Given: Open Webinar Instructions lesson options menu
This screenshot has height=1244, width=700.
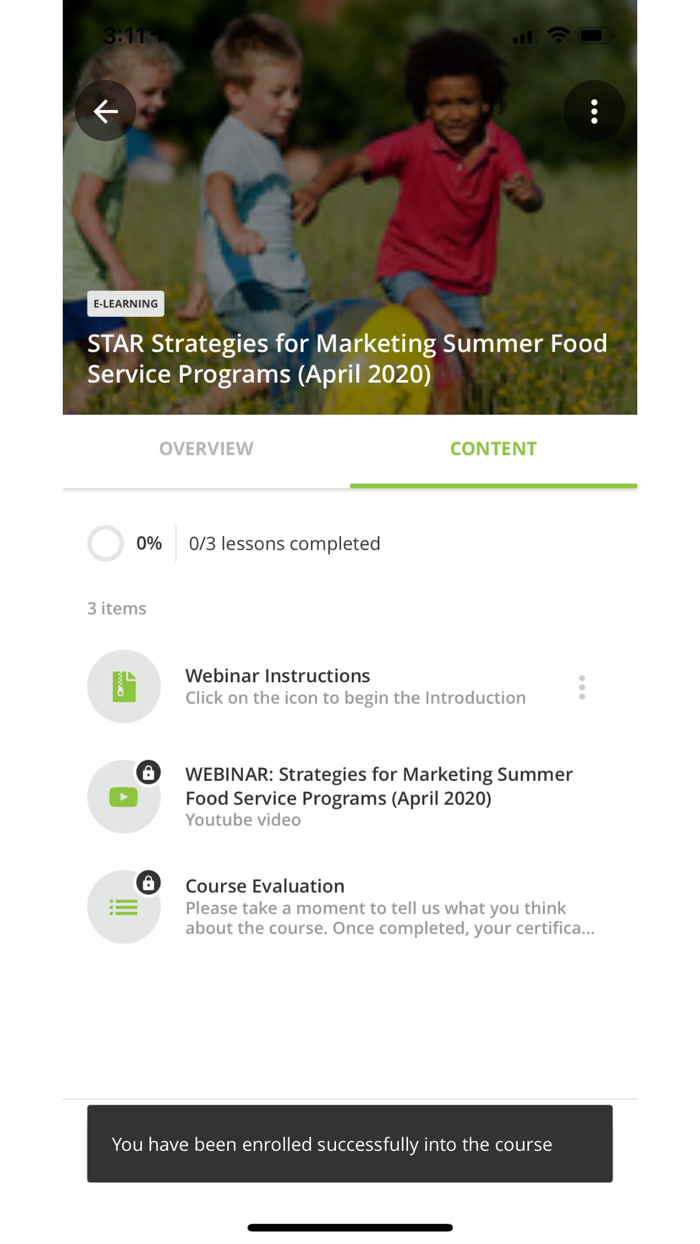Looking at the screenshot, I should [581, 687].
